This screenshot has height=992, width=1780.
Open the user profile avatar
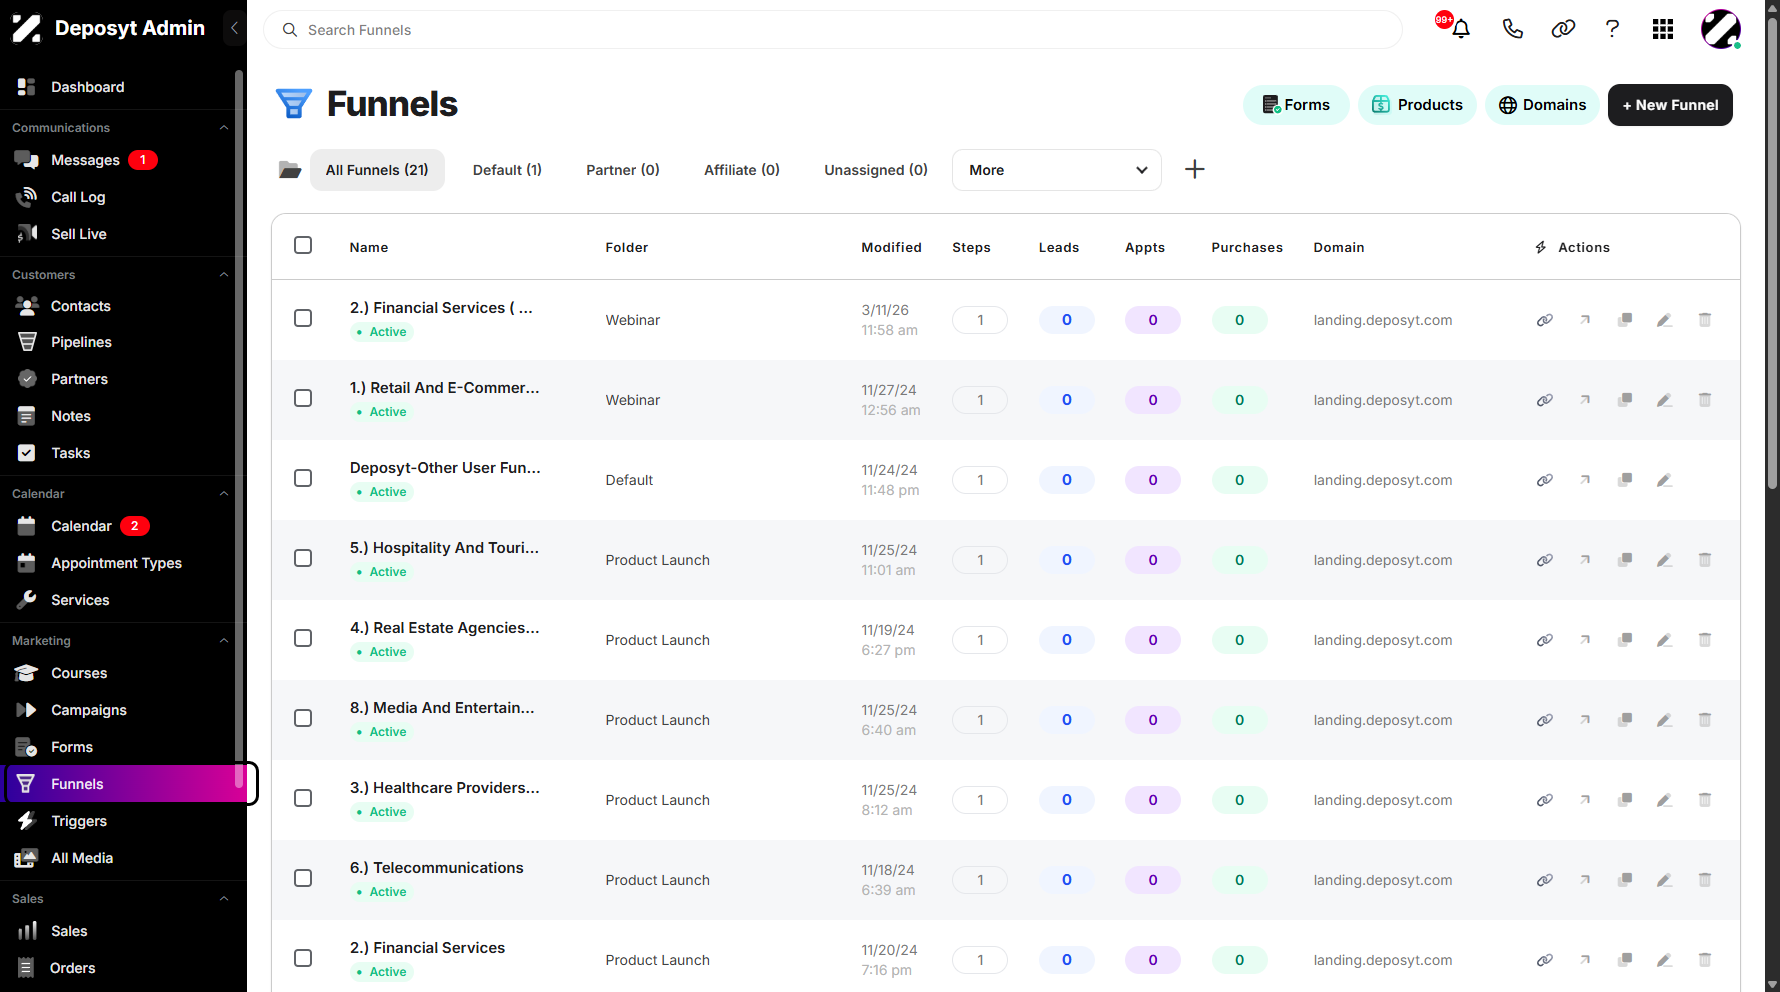coord(1720,29)
